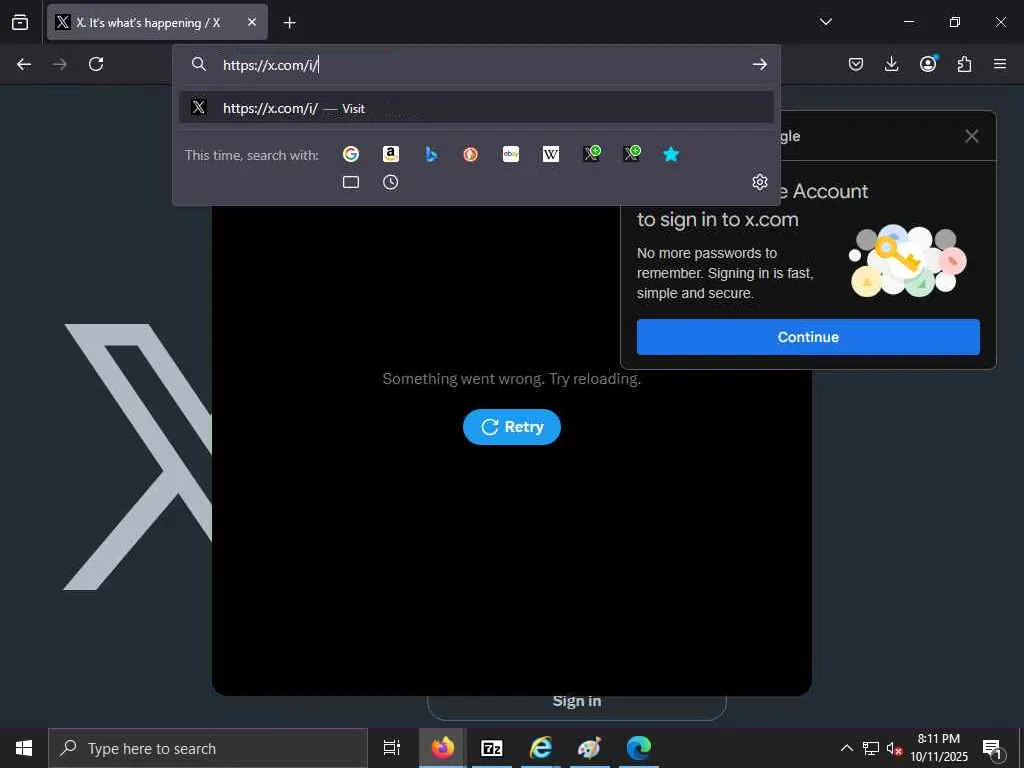Search history with the clock icon
Screen dimensions: 1024x768
coord(391,182)
